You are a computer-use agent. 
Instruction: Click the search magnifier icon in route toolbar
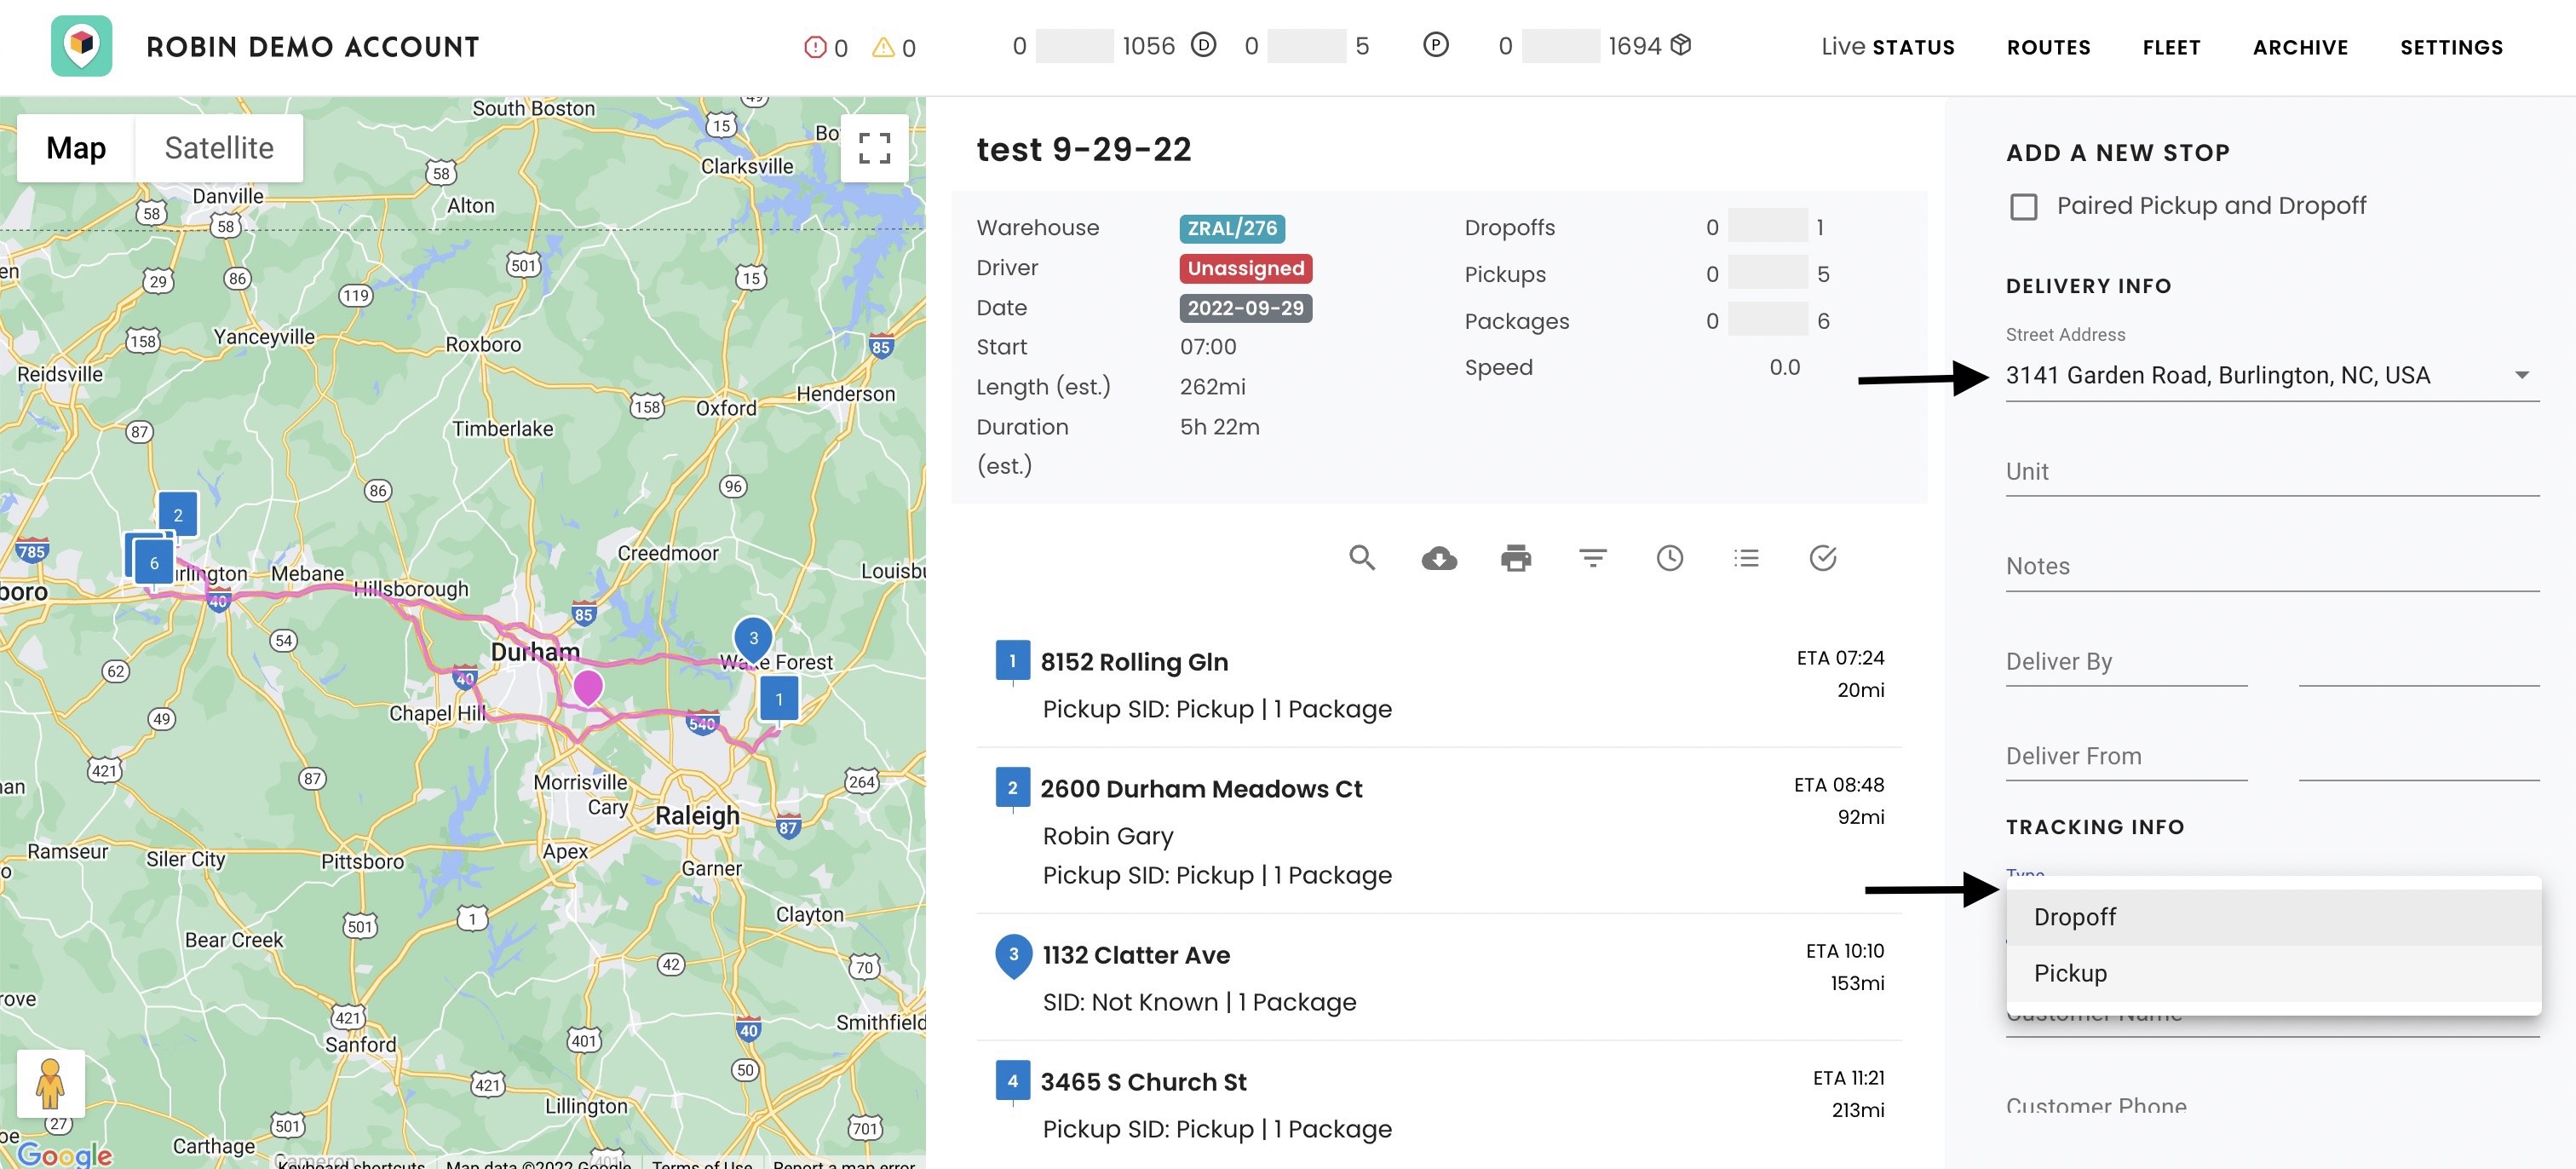coord(1361,558)
